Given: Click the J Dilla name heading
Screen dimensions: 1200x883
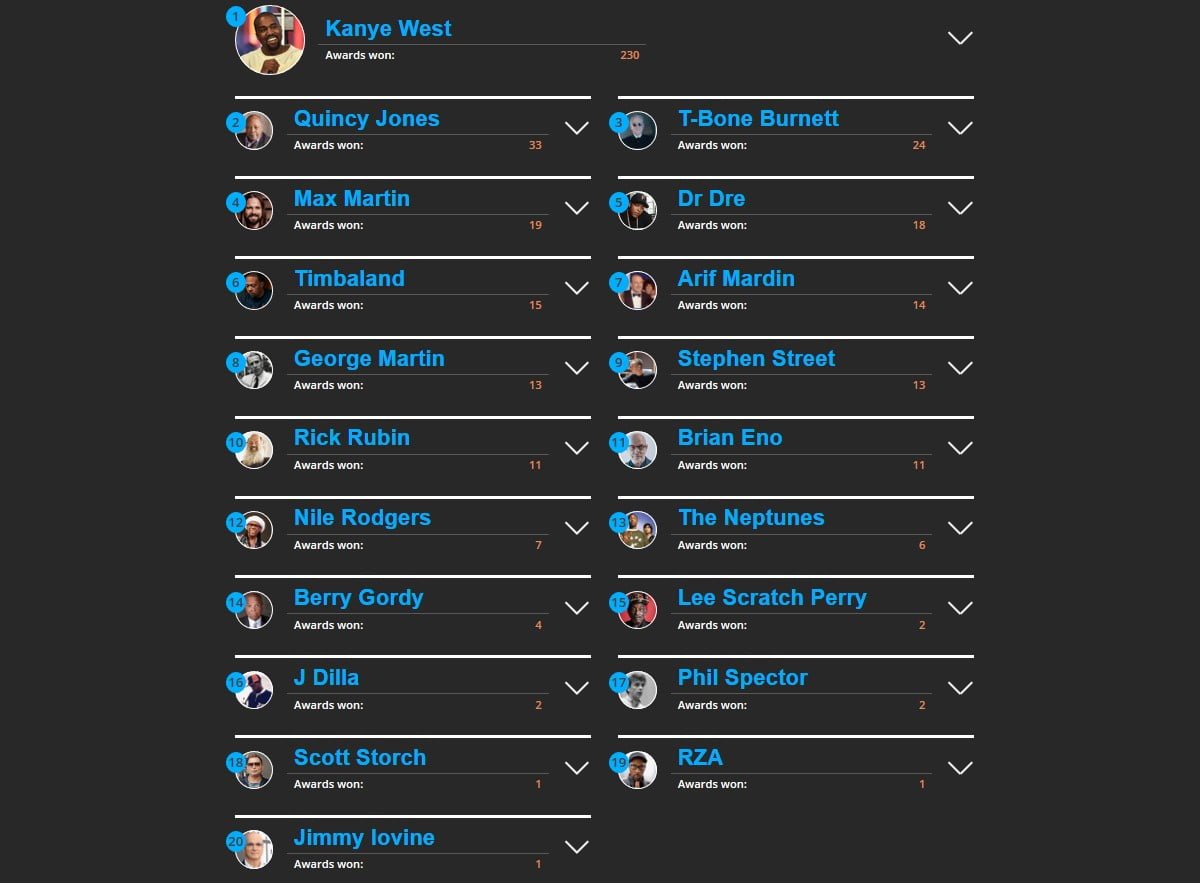Looking at the screenshot, I should [x=326, y=678].
